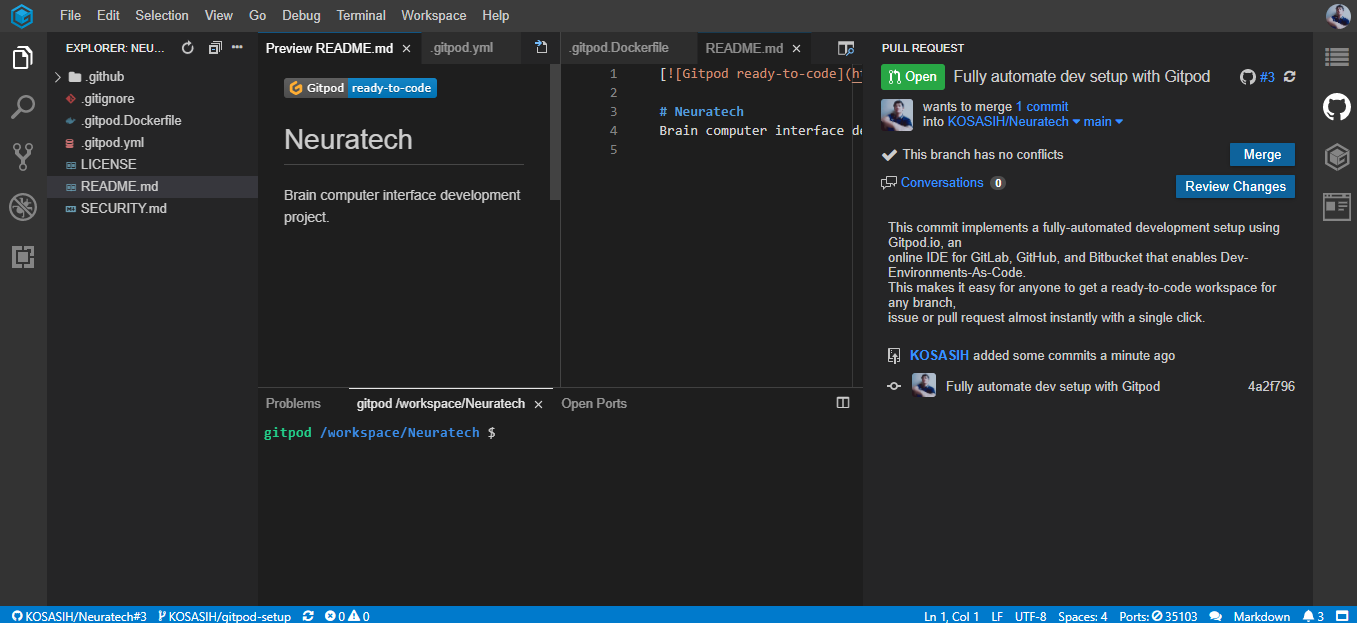The height and width of the screenshot is (623, 1357).
Task: Open the Debug view in activity bar
Action: 22,207
